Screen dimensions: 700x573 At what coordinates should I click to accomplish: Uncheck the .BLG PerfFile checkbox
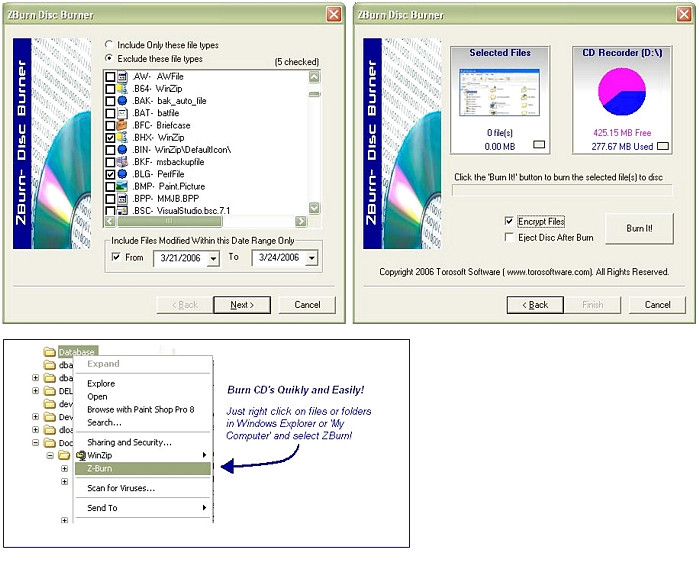tap(110, 174)
